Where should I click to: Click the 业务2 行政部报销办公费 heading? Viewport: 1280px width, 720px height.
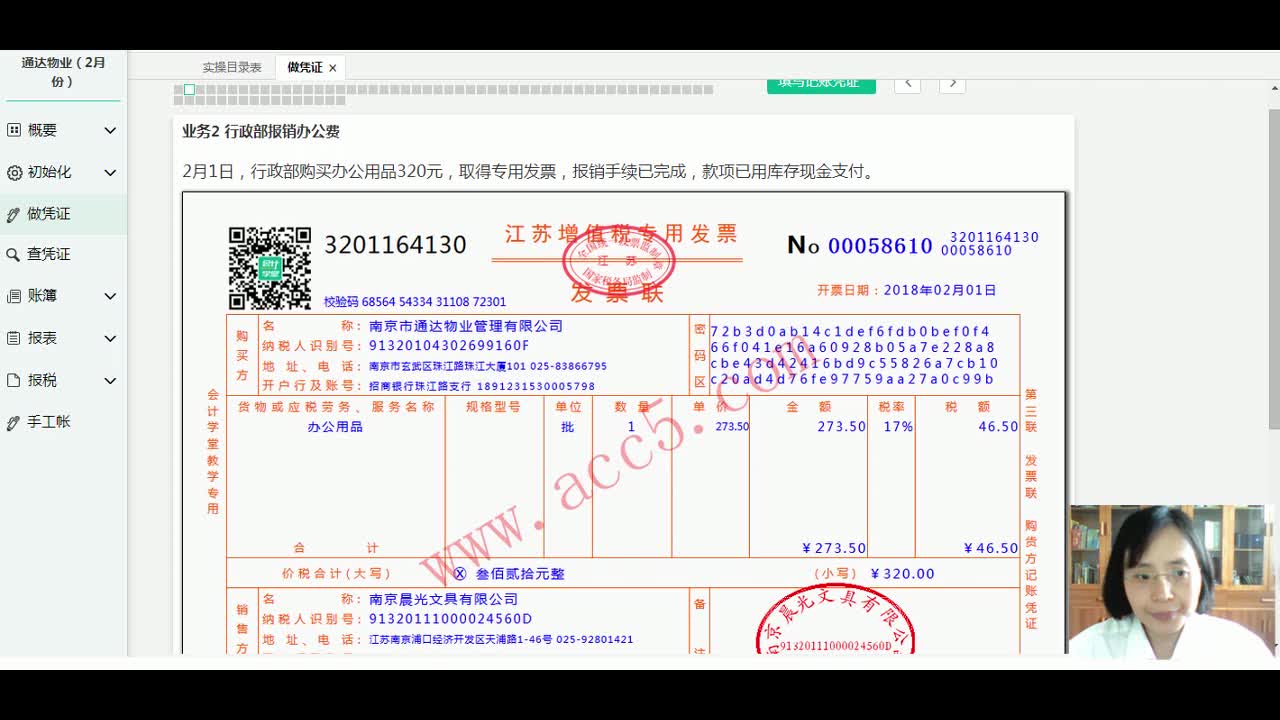pyautogui.click(x=261, y=131)
